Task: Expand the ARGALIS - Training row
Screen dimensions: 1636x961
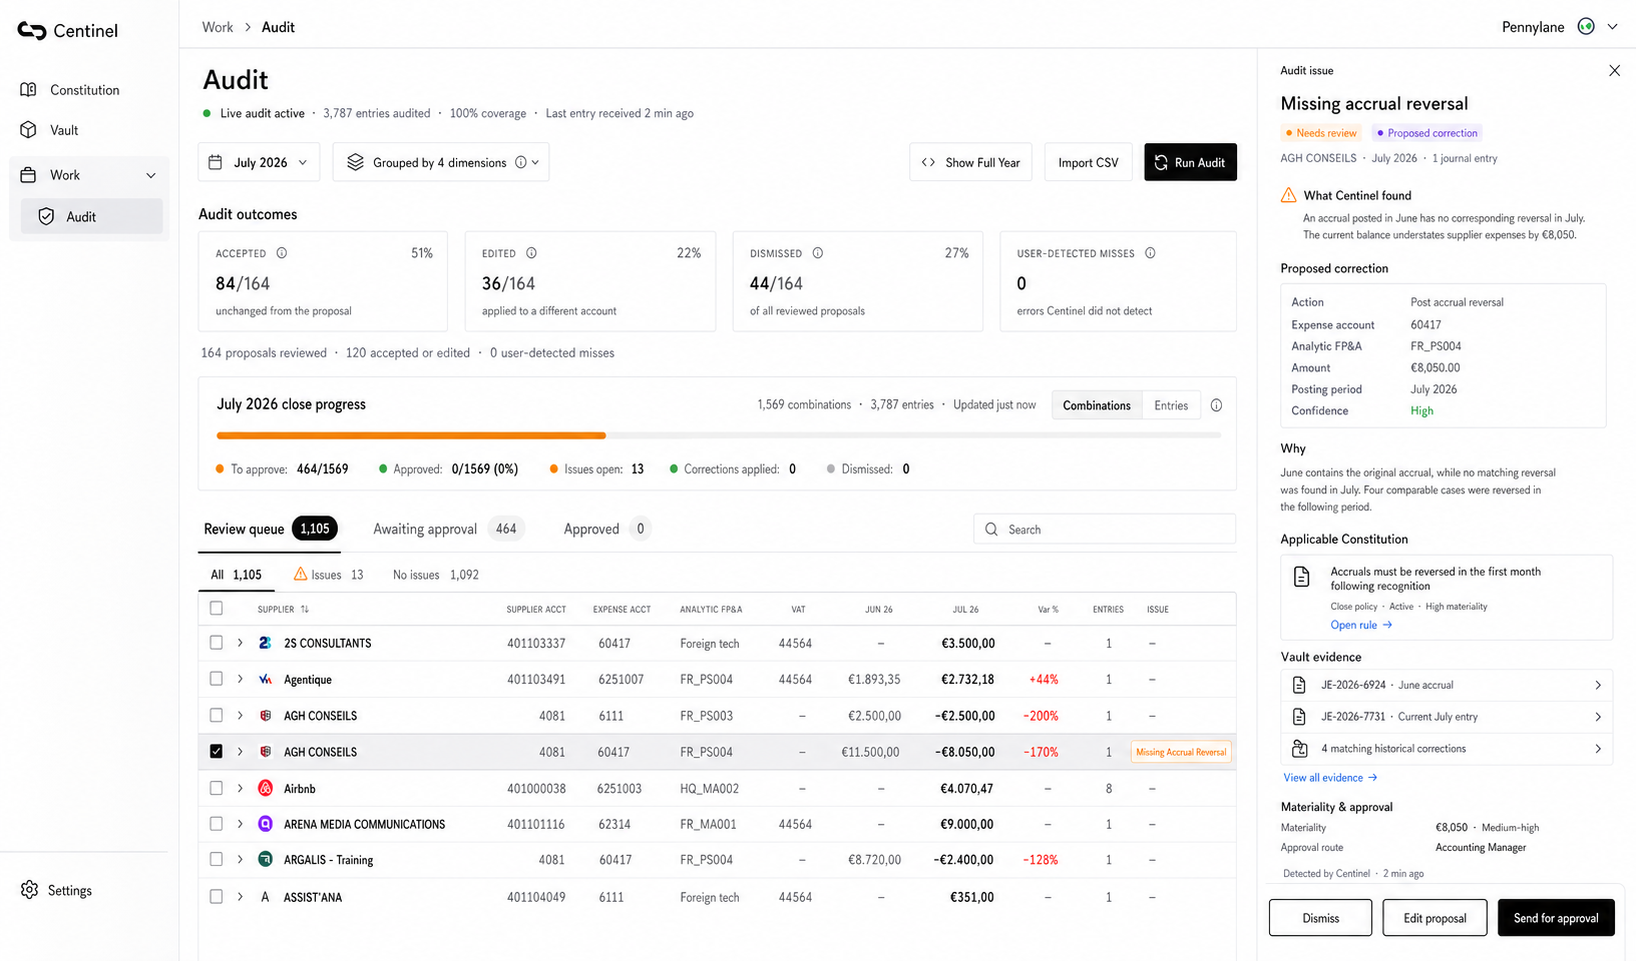Action: (240, 859)
